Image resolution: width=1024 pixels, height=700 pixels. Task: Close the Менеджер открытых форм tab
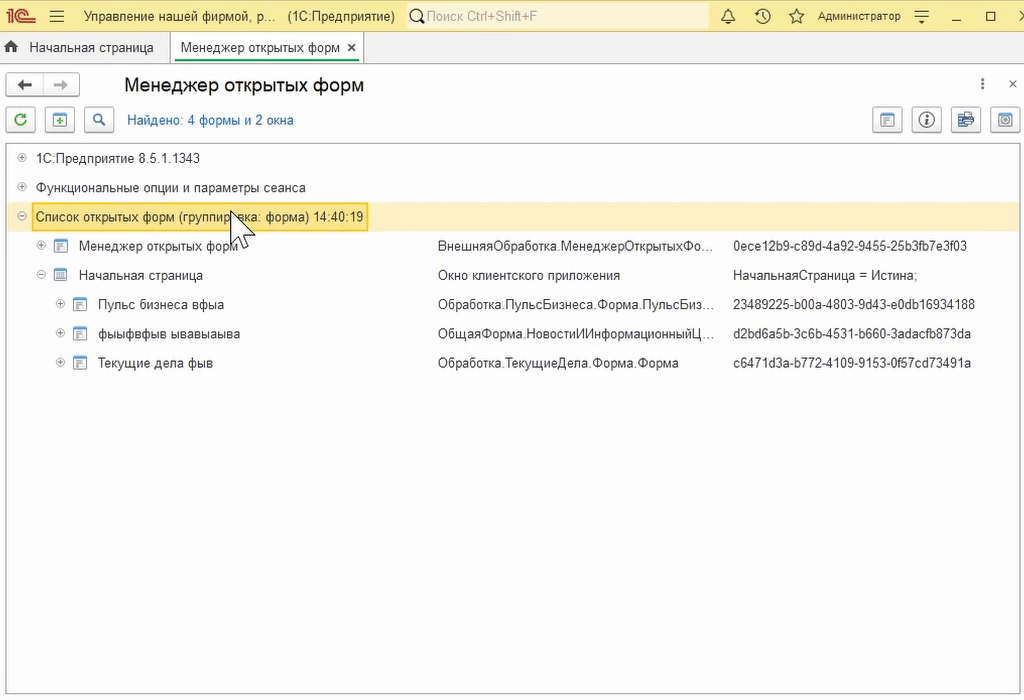pyautogui.click(x=351, y=48)
